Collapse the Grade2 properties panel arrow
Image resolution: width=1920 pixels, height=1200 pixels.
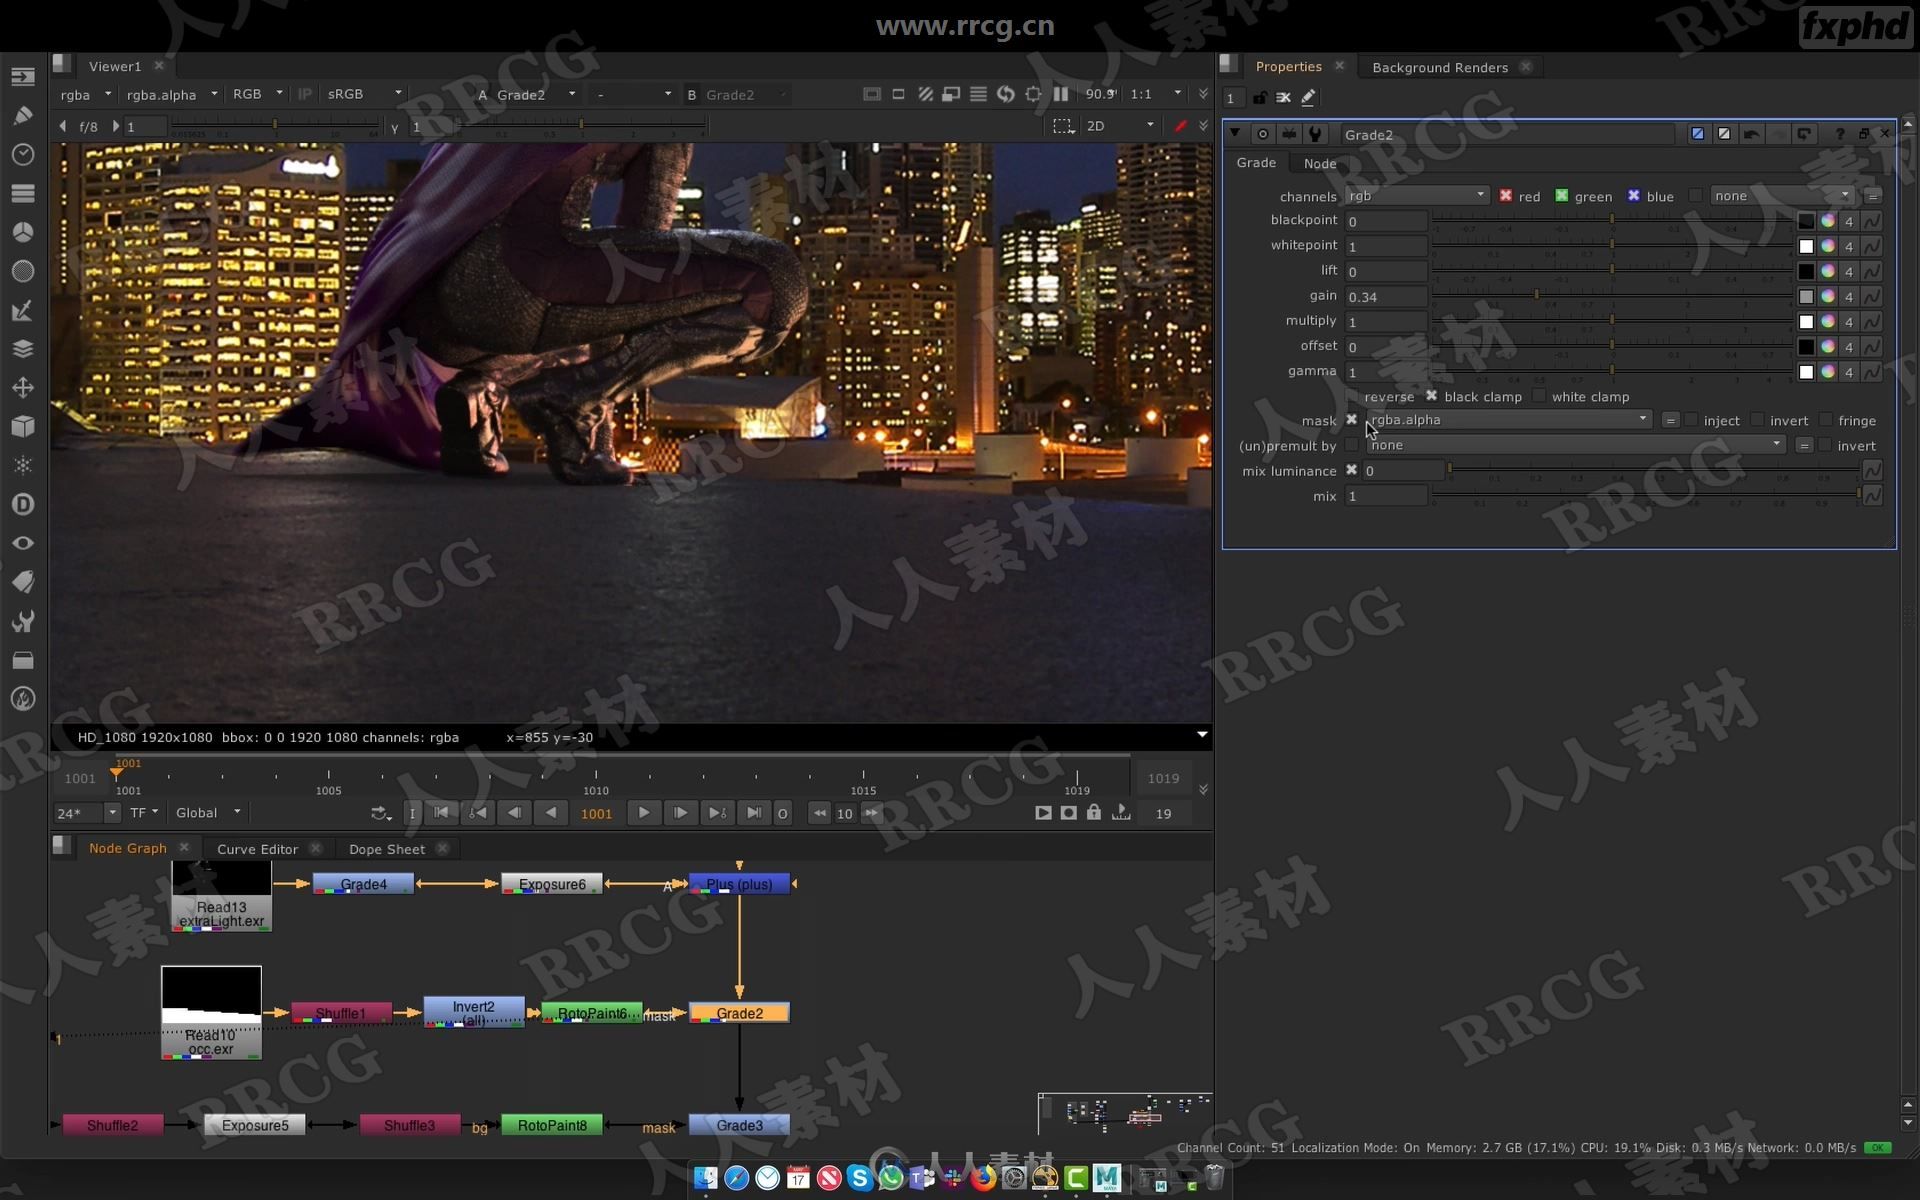point(1236,134)
